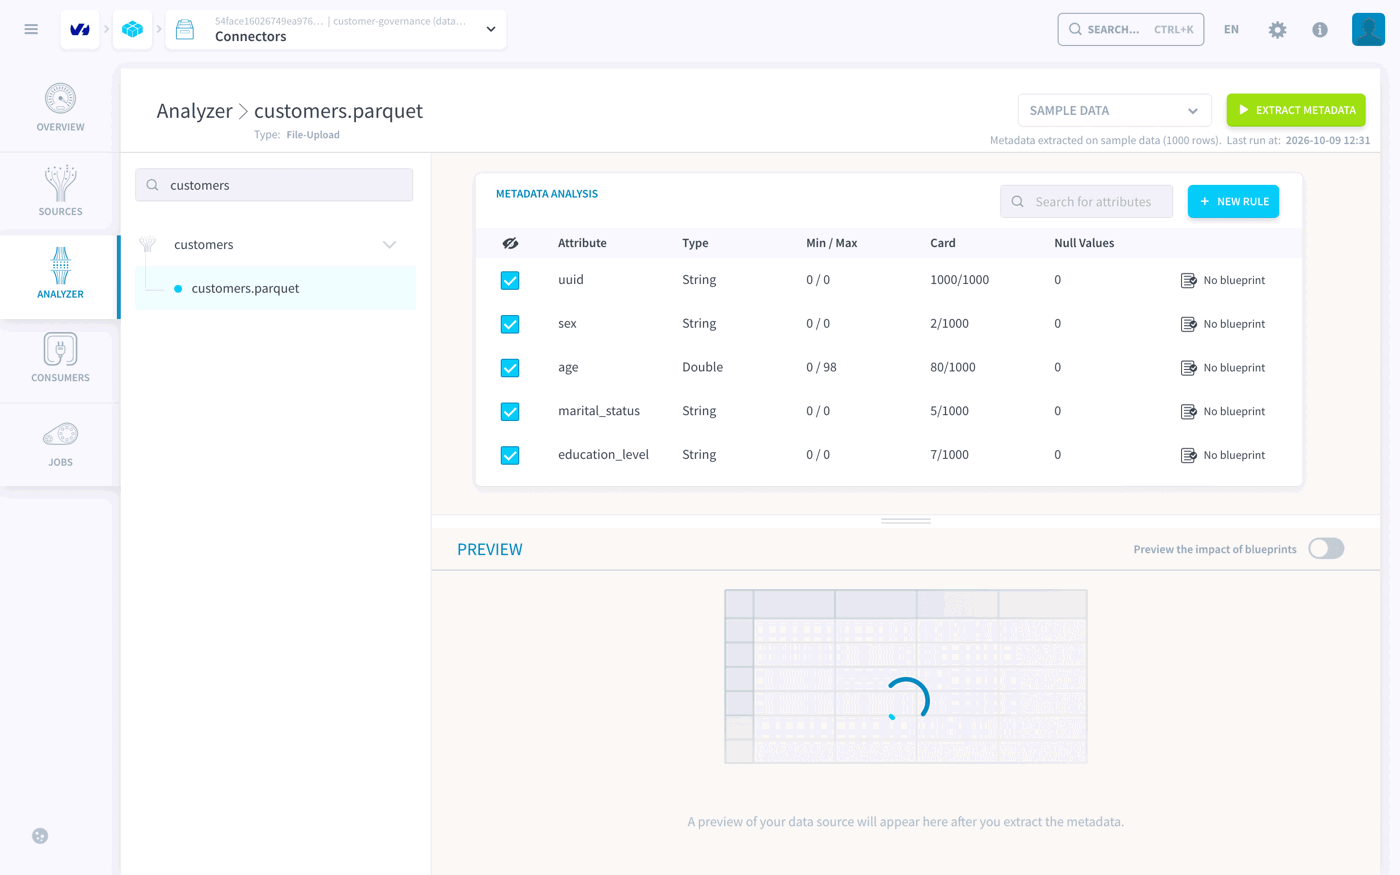Click the Null Values column header

[1084, 243]
